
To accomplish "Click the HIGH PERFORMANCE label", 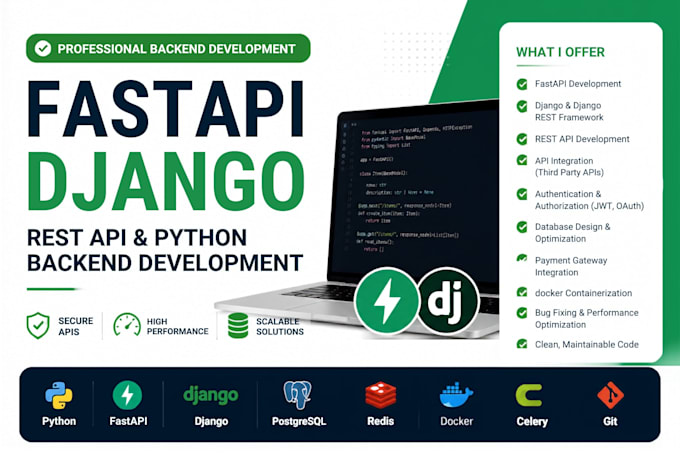I will tap(177, 326).
